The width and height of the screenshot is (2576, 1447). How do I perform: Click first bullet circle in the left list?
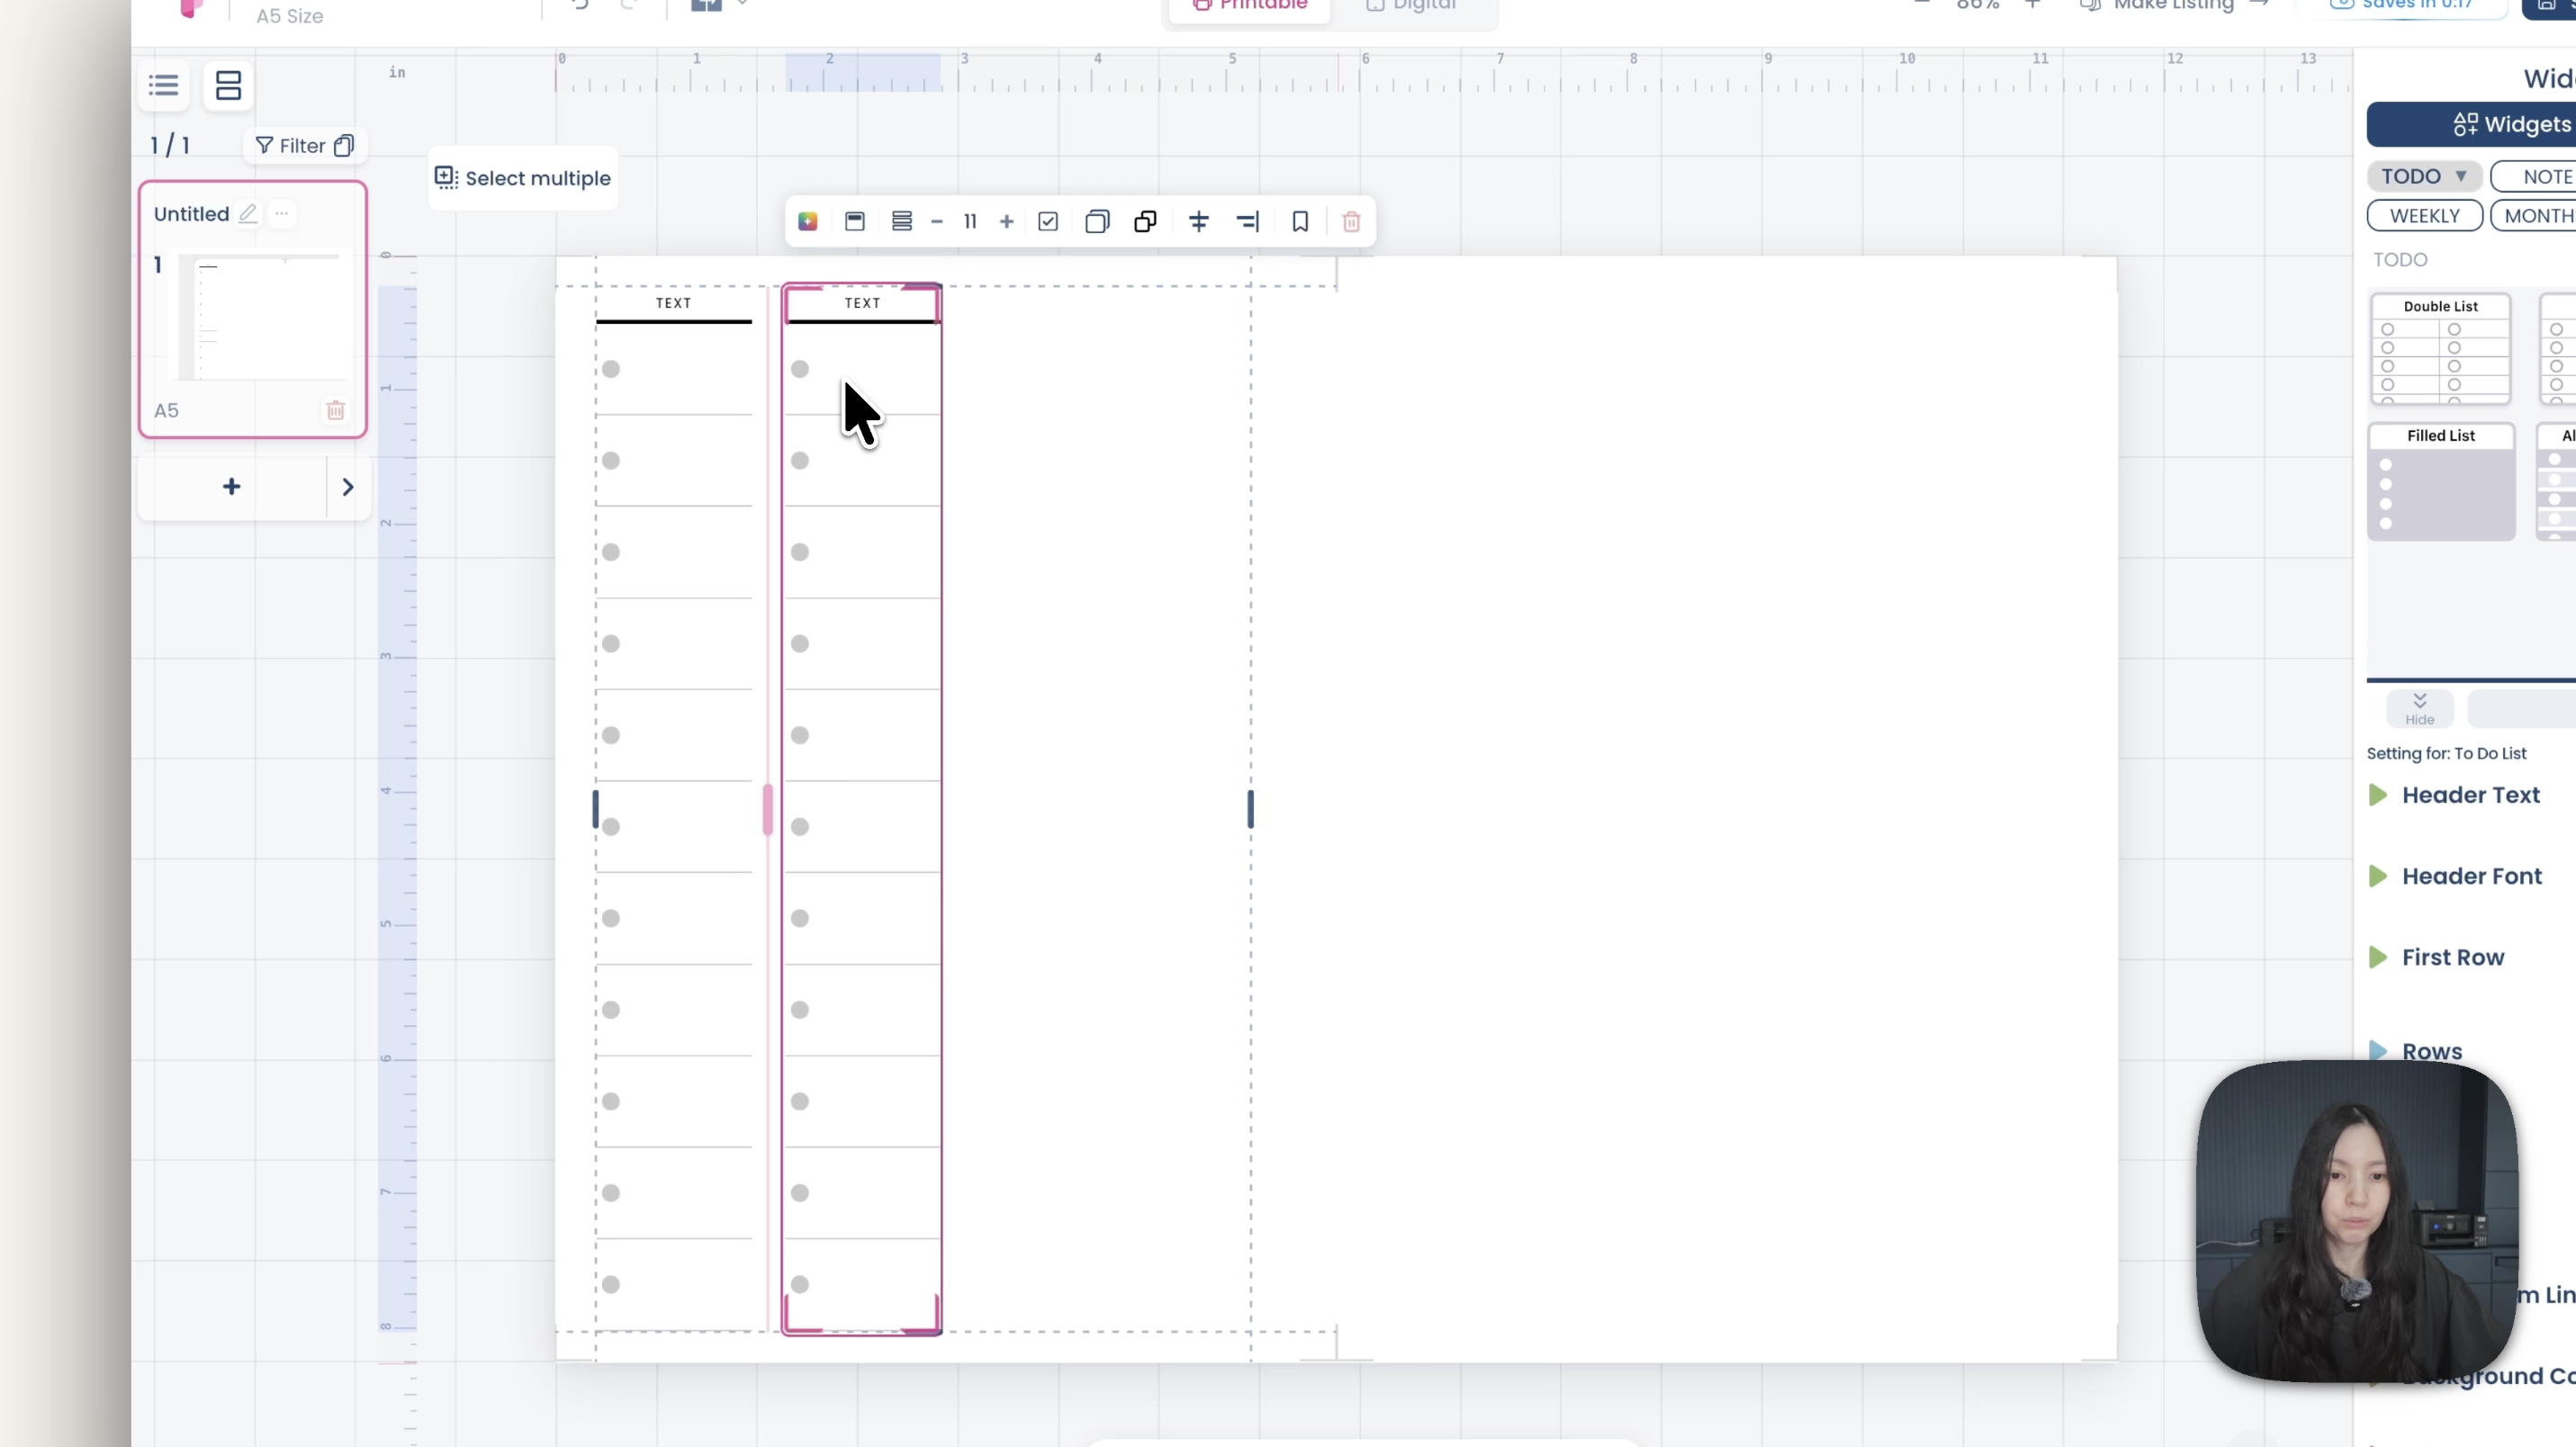tap(611, 369)
